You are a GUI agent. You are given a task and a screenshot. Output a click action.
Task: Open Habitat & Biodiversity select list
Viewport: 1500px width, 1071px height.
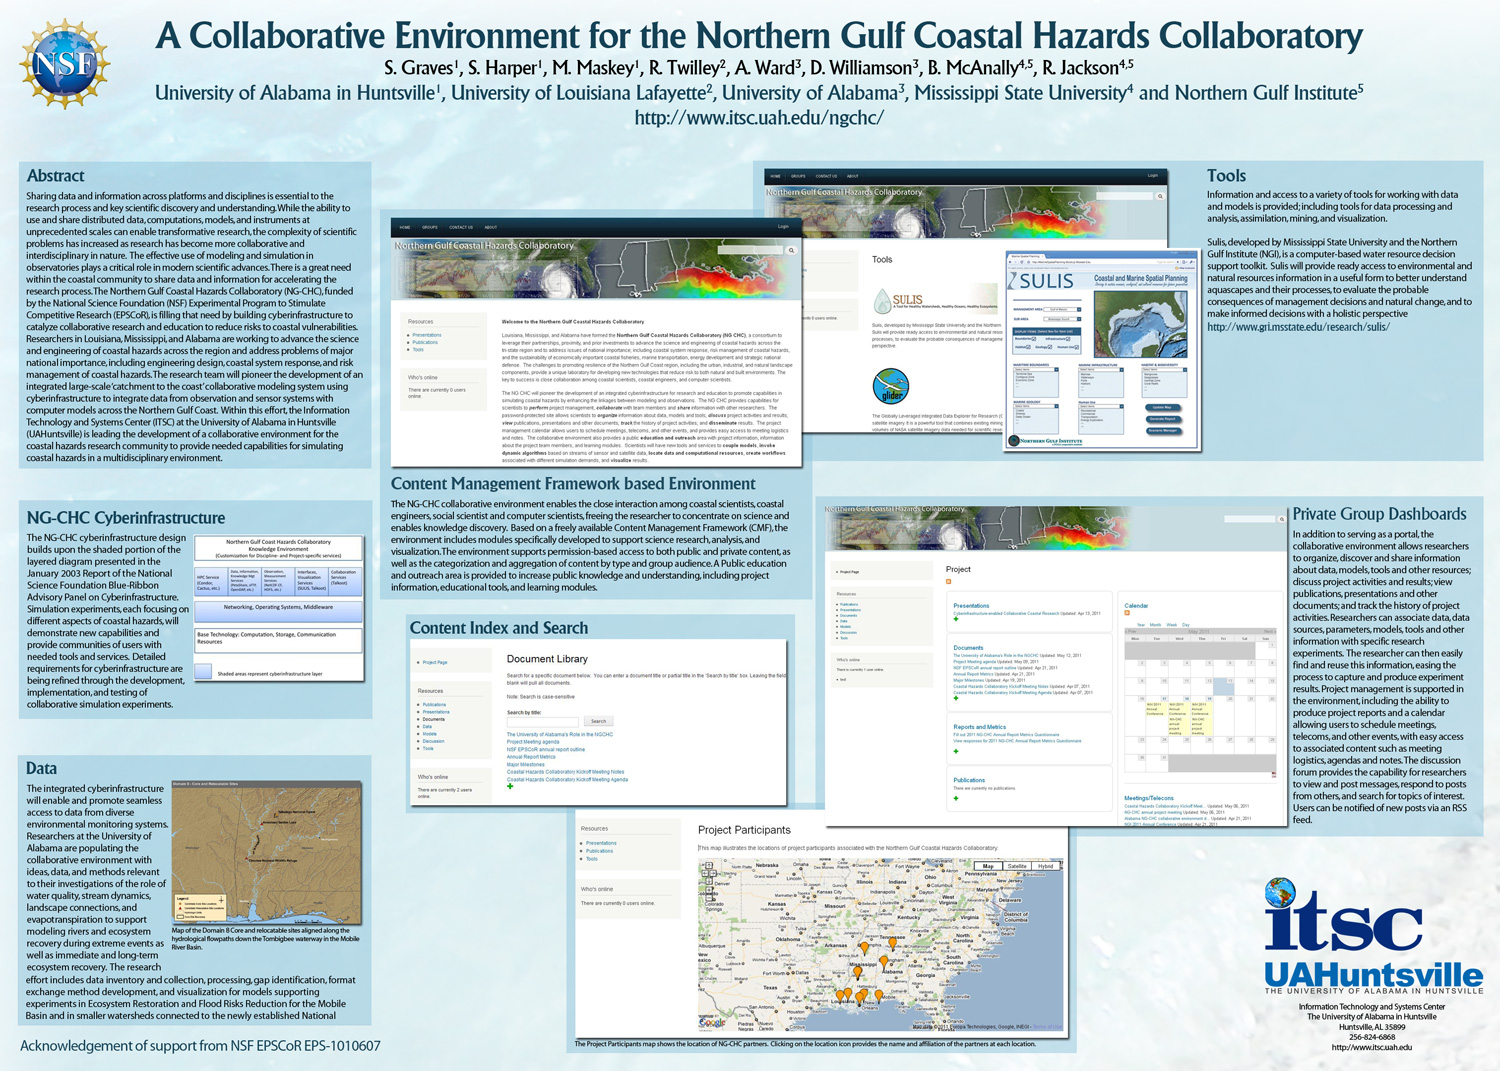point(1164,369)
